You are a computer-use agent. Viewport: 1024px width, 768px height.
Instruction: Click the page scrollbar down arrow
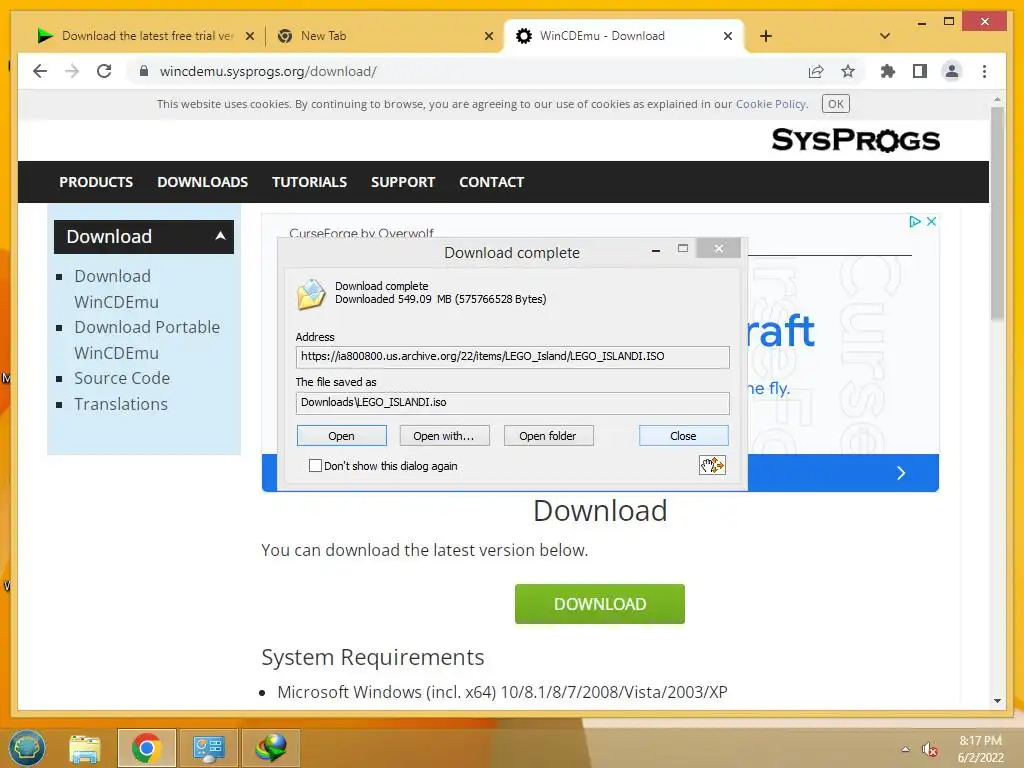click(x=997, y=701)
